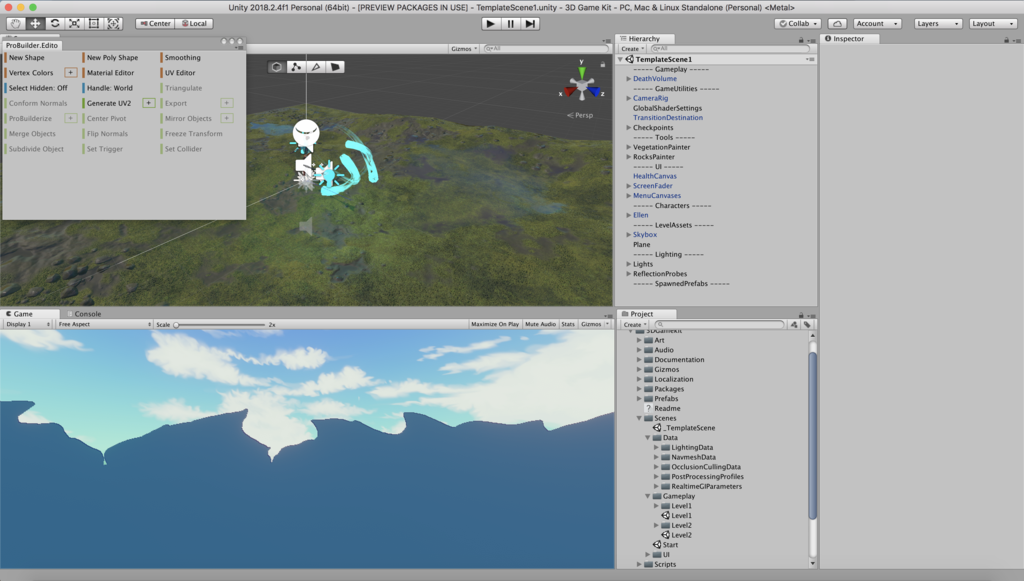This screenshot has height=581, width=1024.
Task: Open the scene view Gizmos dropdown
Action: pos(464,48)
